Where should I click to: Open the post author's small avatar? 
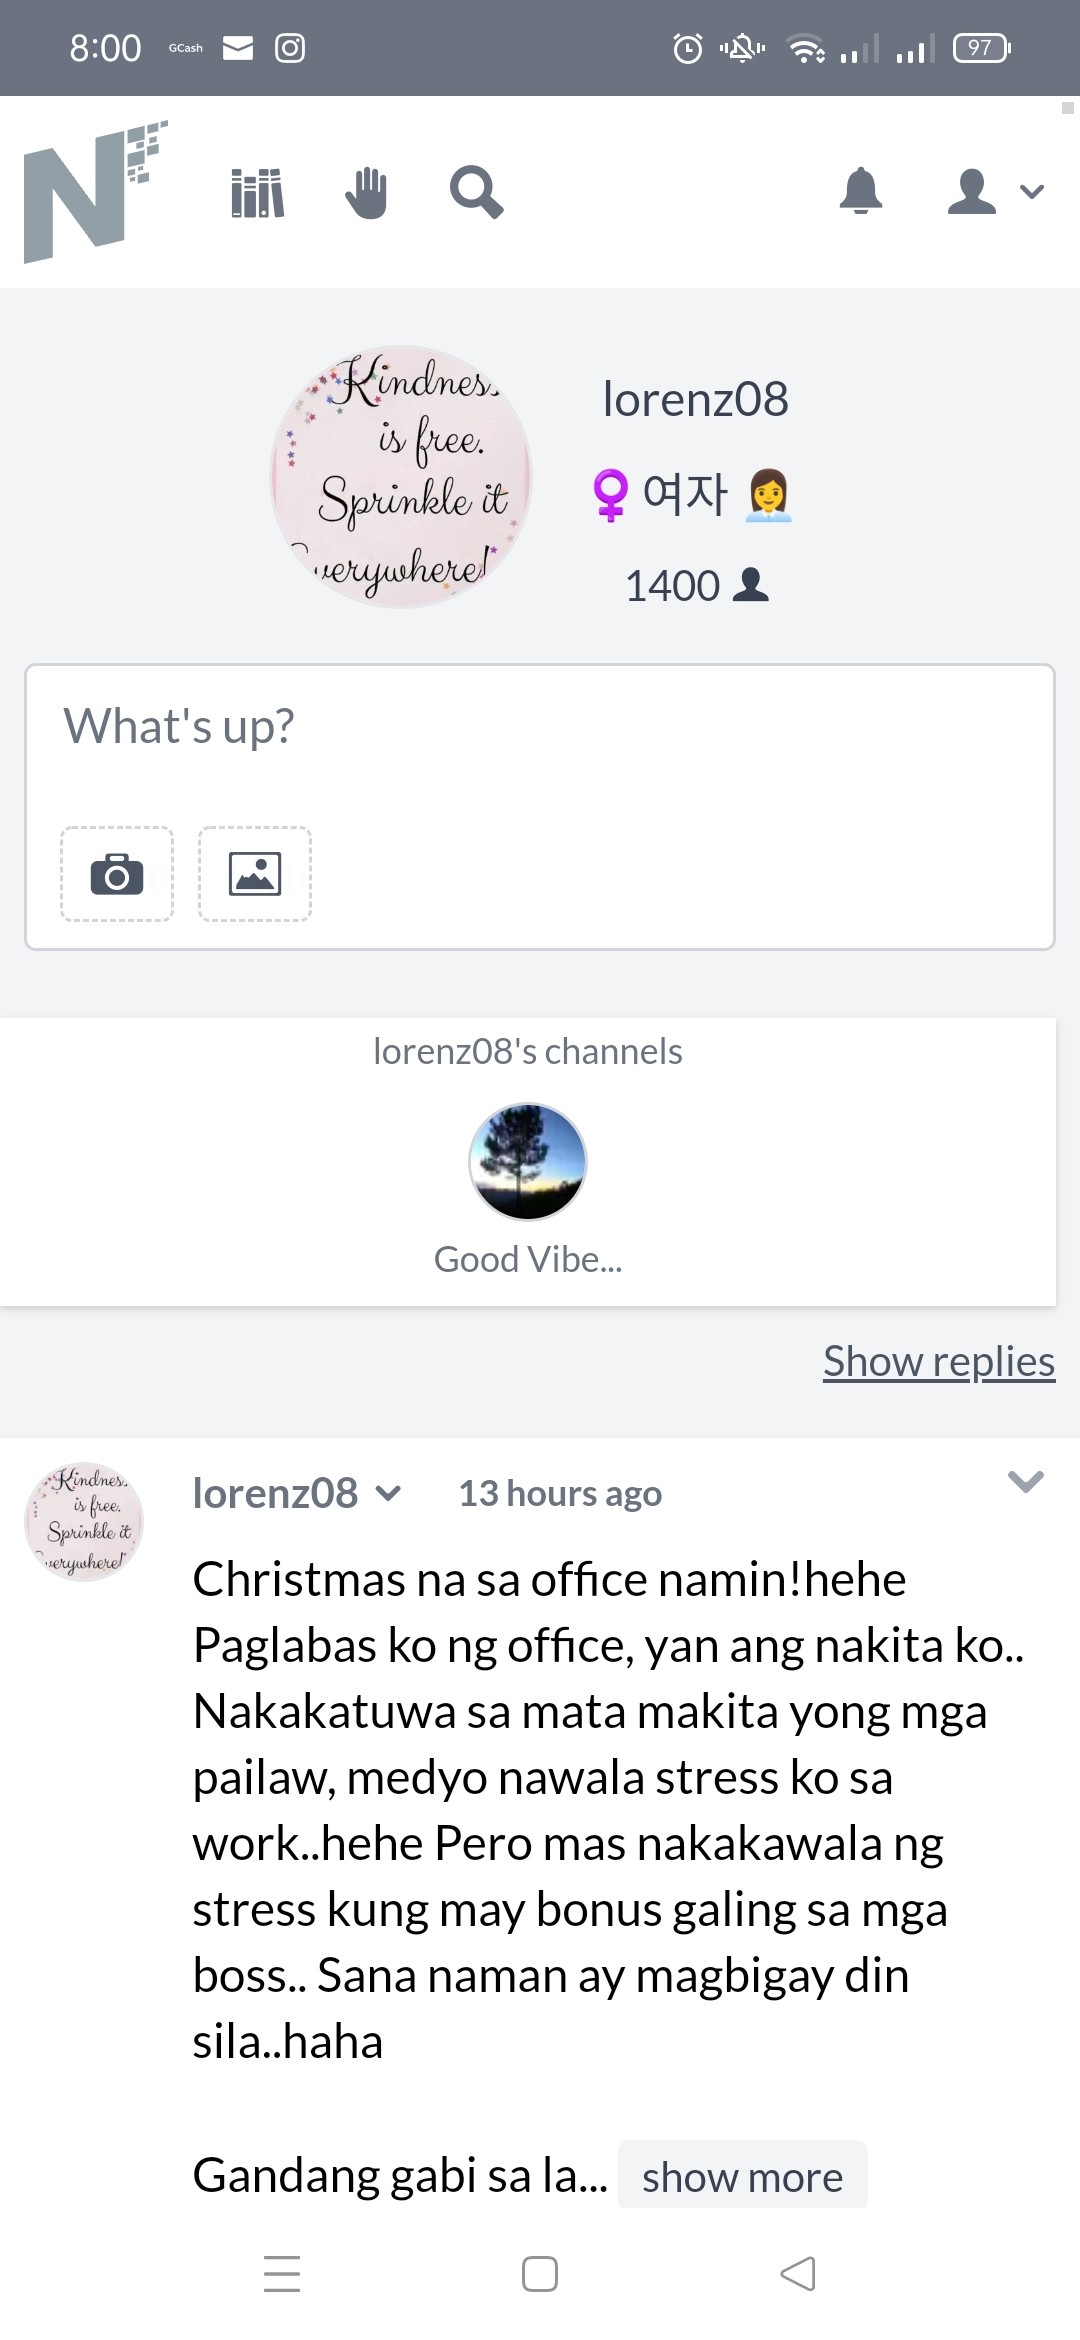pos(84,1522)
